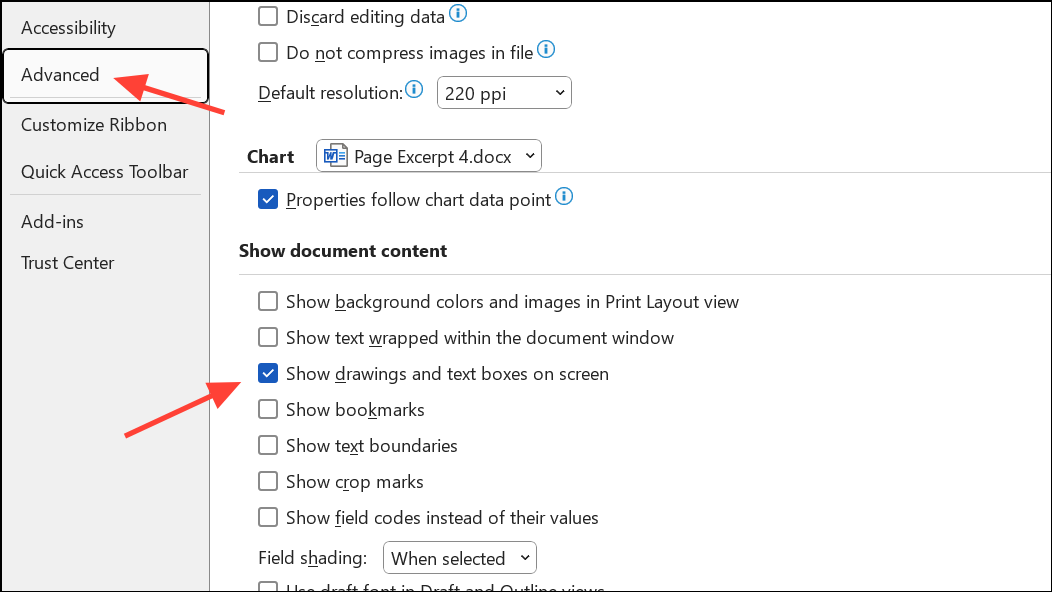Enable Discard editing data checkbox
The image size is (1052, 592).
coord(268,16)
